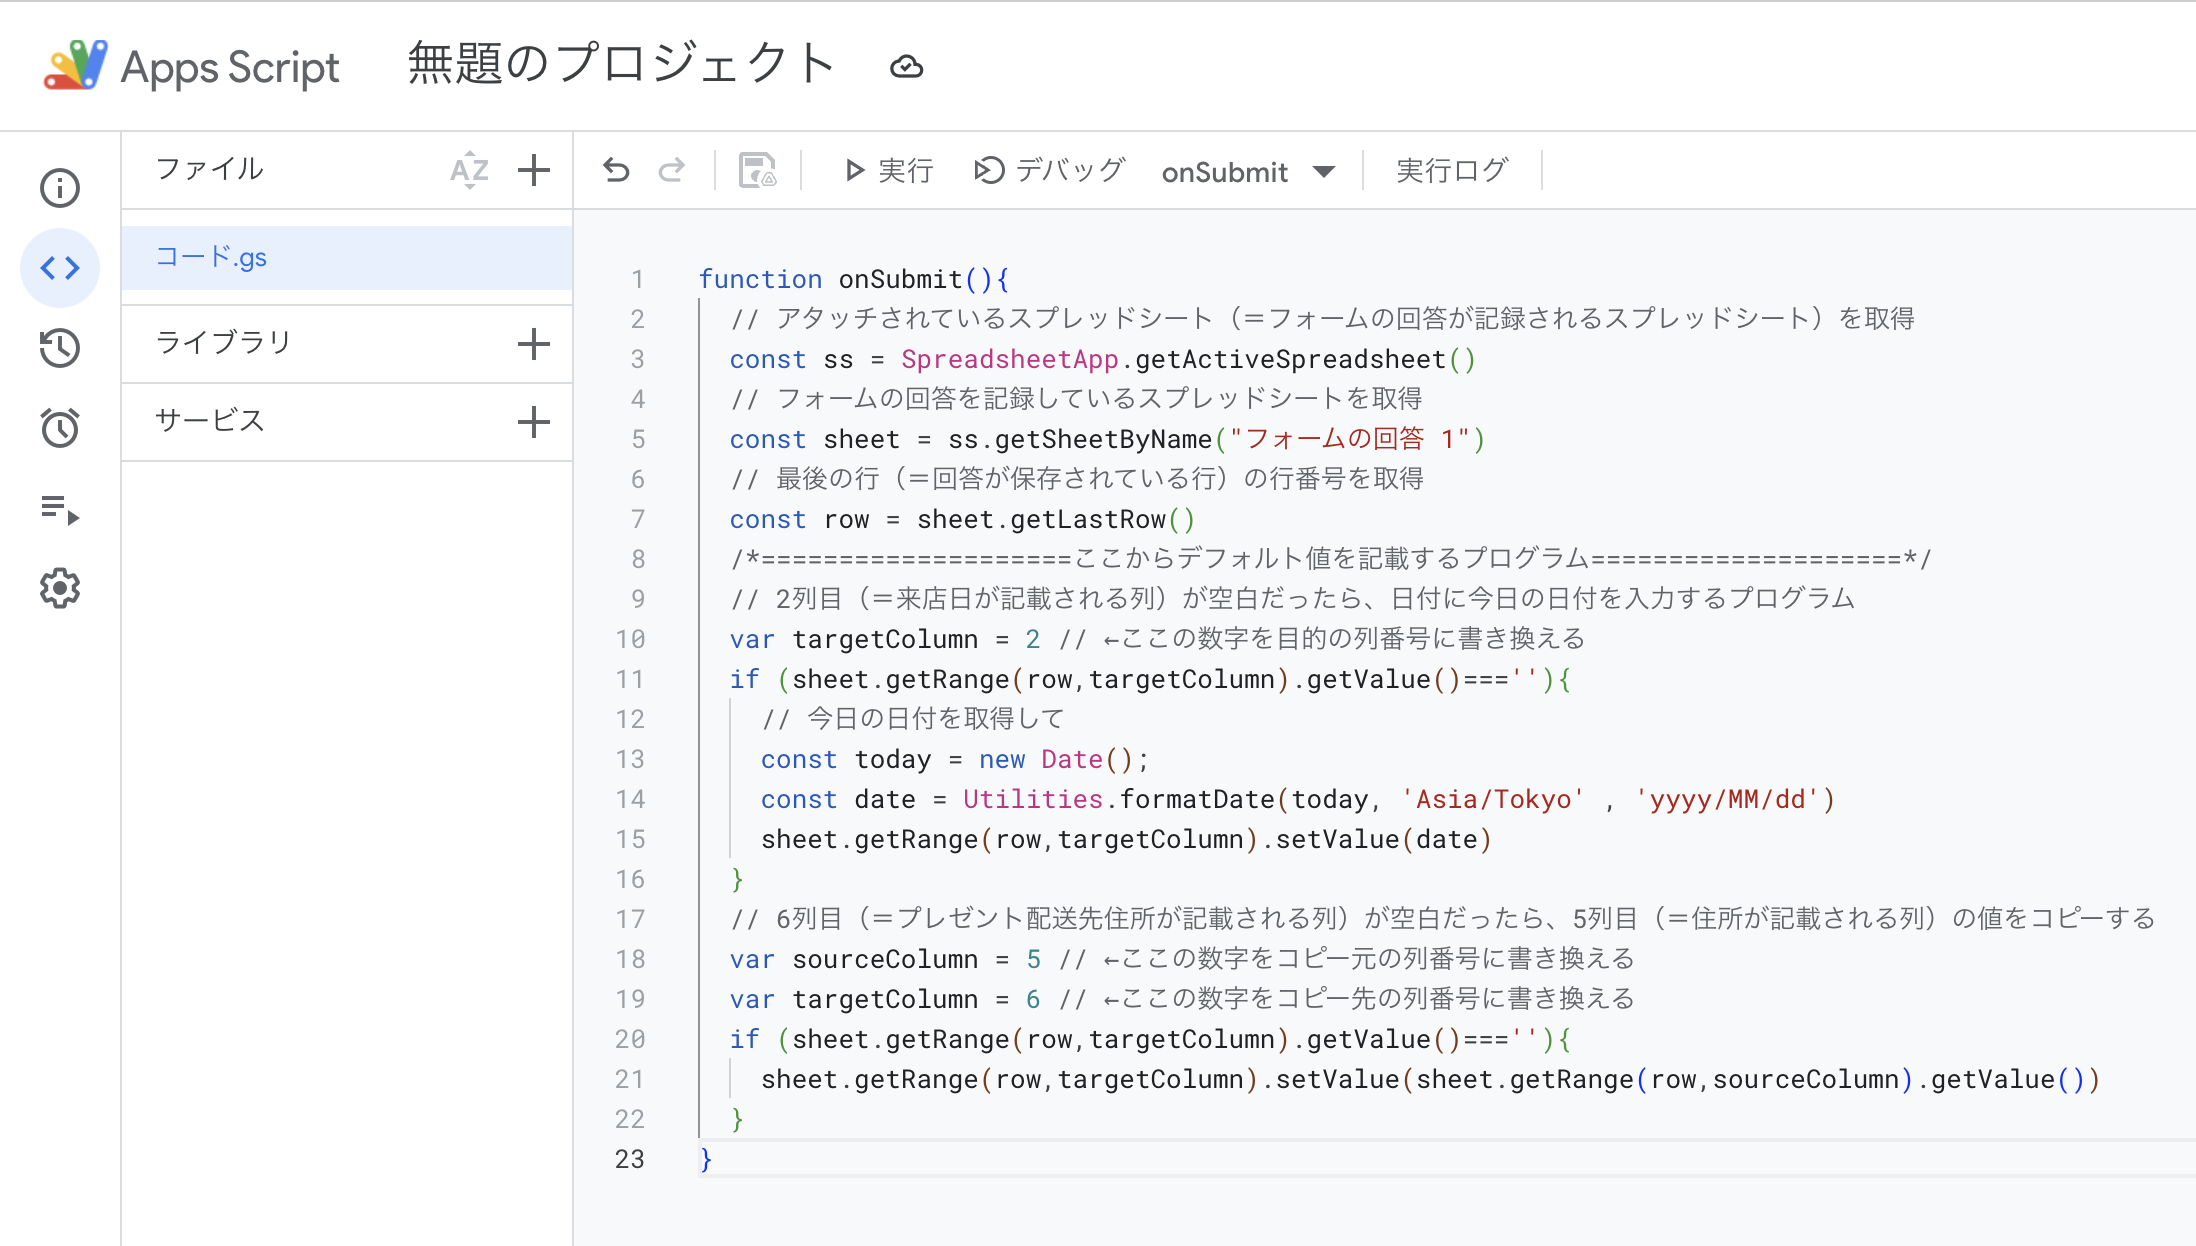Open the project settings
The image size is (2196, 1246).
click(x=59, y=588)
